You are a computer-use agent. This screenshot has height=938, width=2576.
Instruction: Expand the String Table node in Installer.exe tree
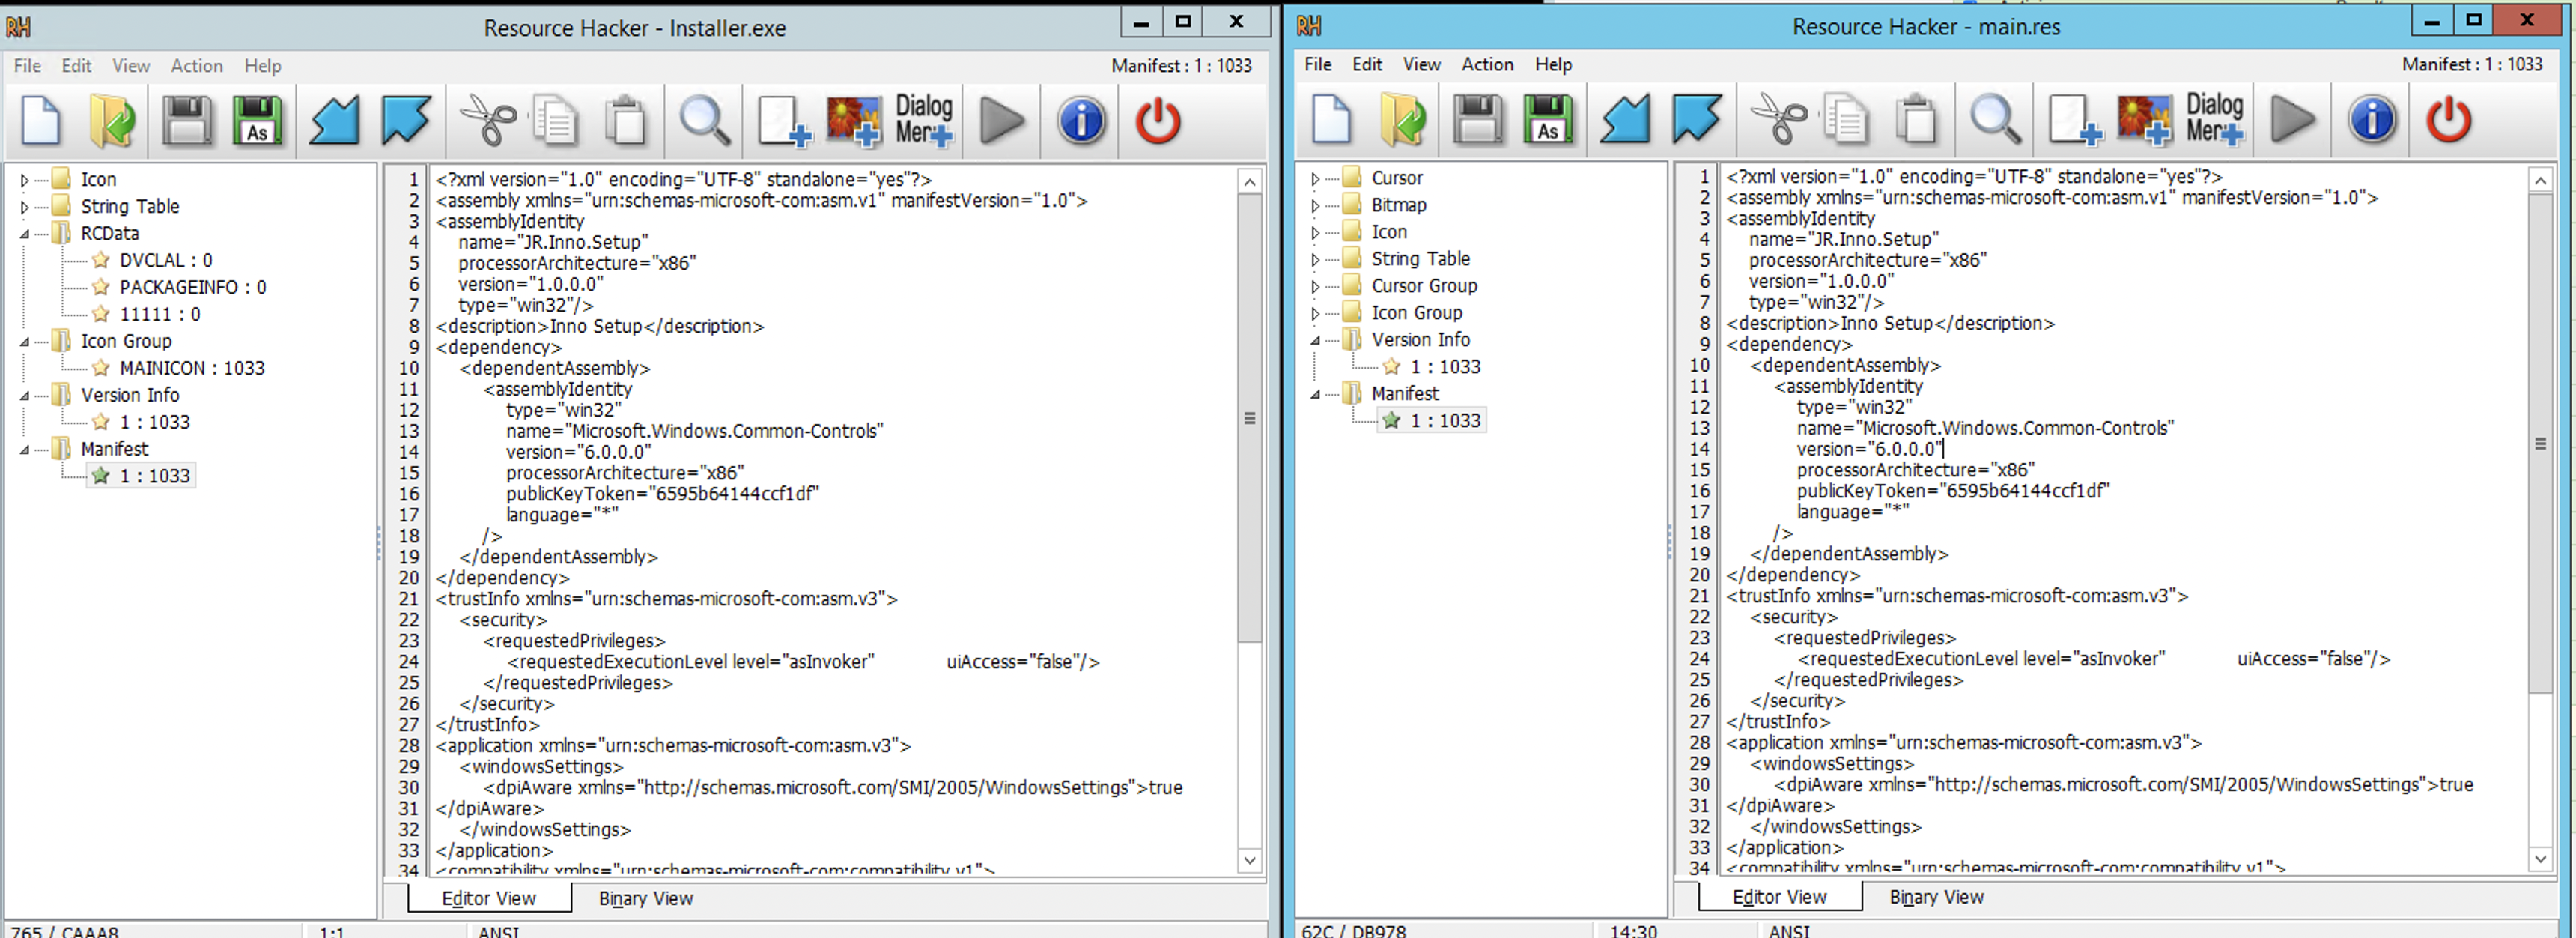click(24, 207)
